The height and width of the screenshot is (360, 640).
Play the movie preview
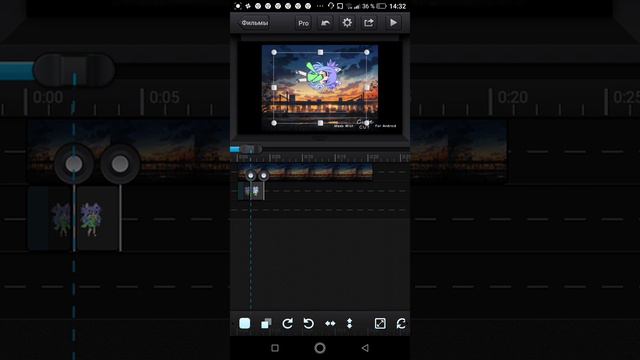tap(393, 23)
